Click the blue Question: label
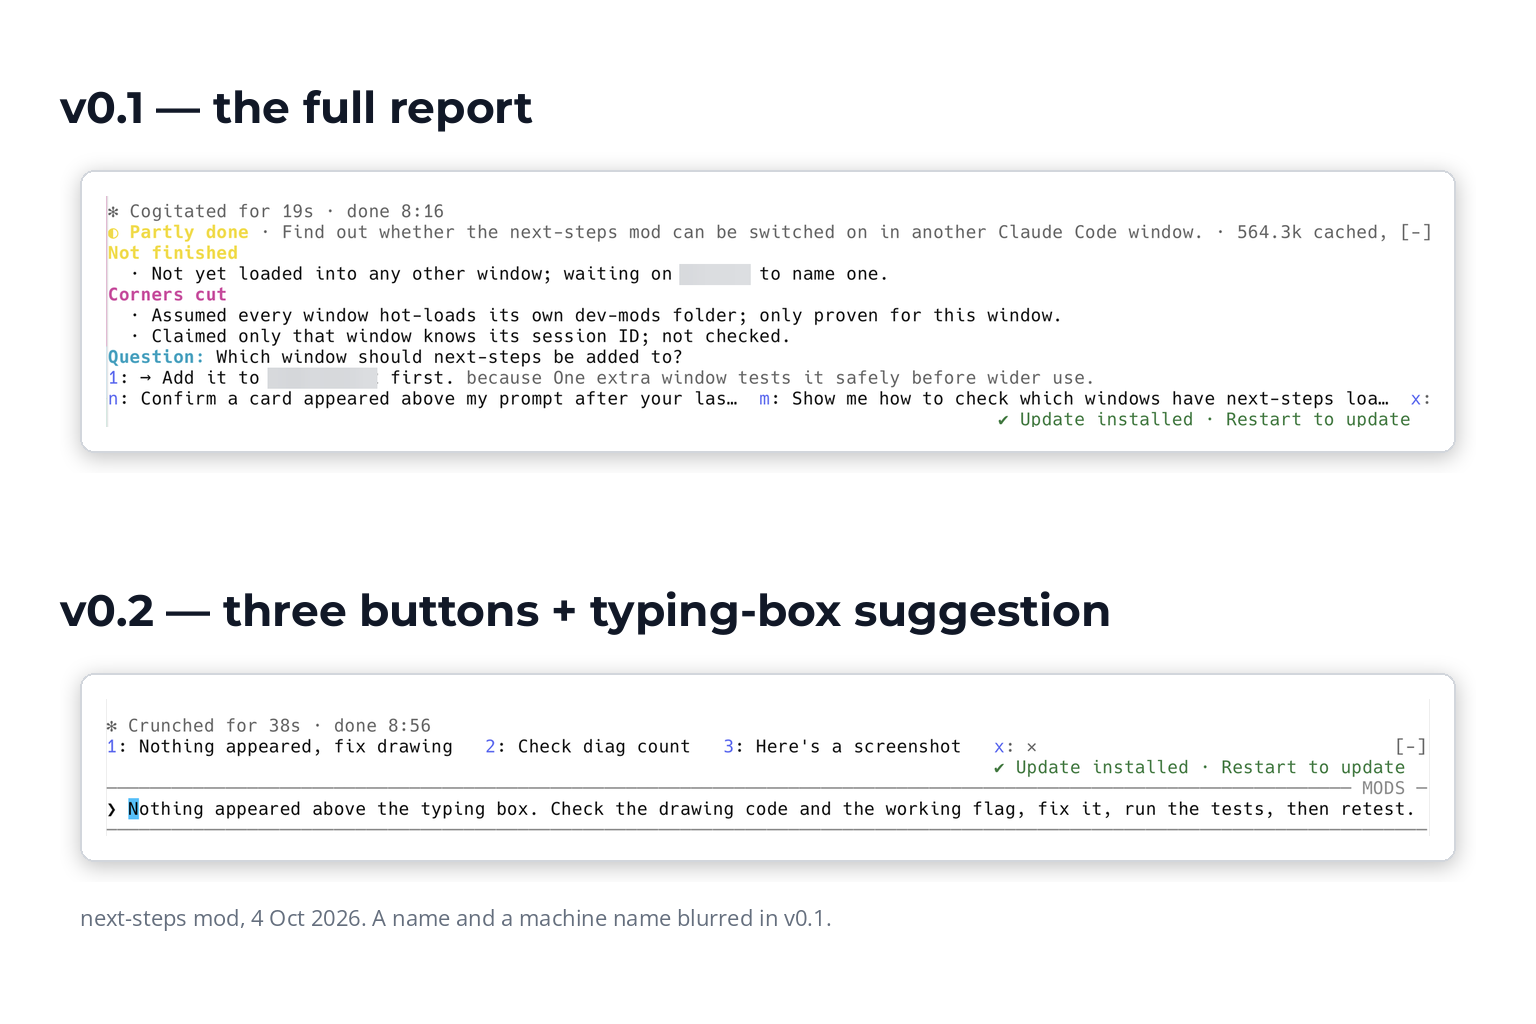The height and width of the screenshot is (1024, 1536). coord(156,357)
